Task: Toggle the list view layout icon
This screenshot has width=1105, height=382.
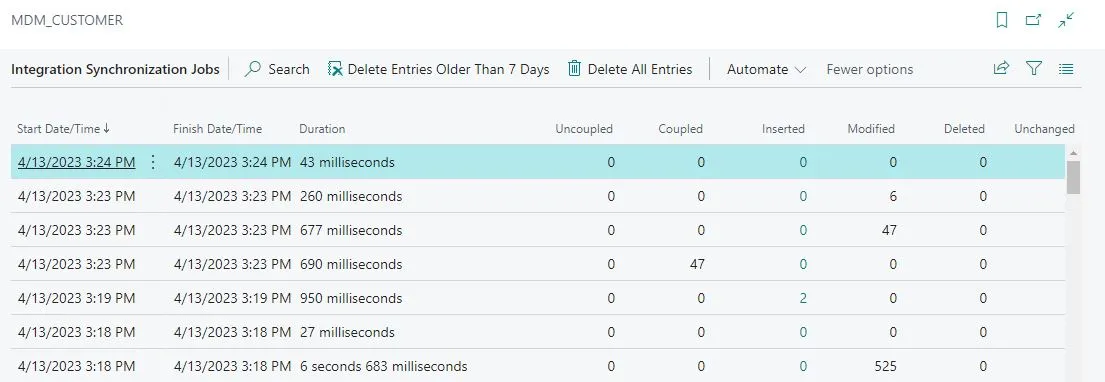Action: tap(1066, 68)
